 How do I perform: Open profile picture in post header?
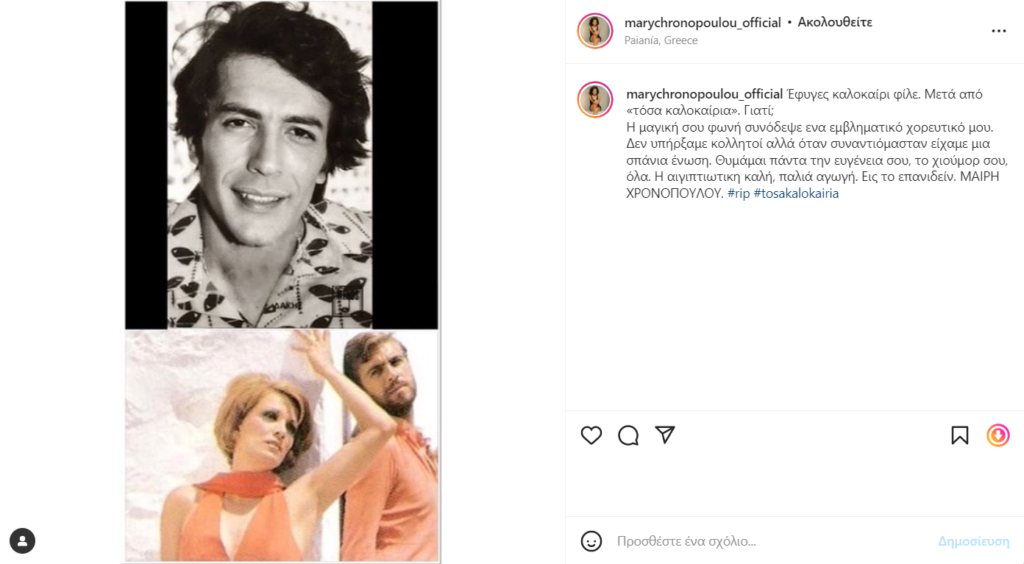pyautogui.click(x=595, y=31)
